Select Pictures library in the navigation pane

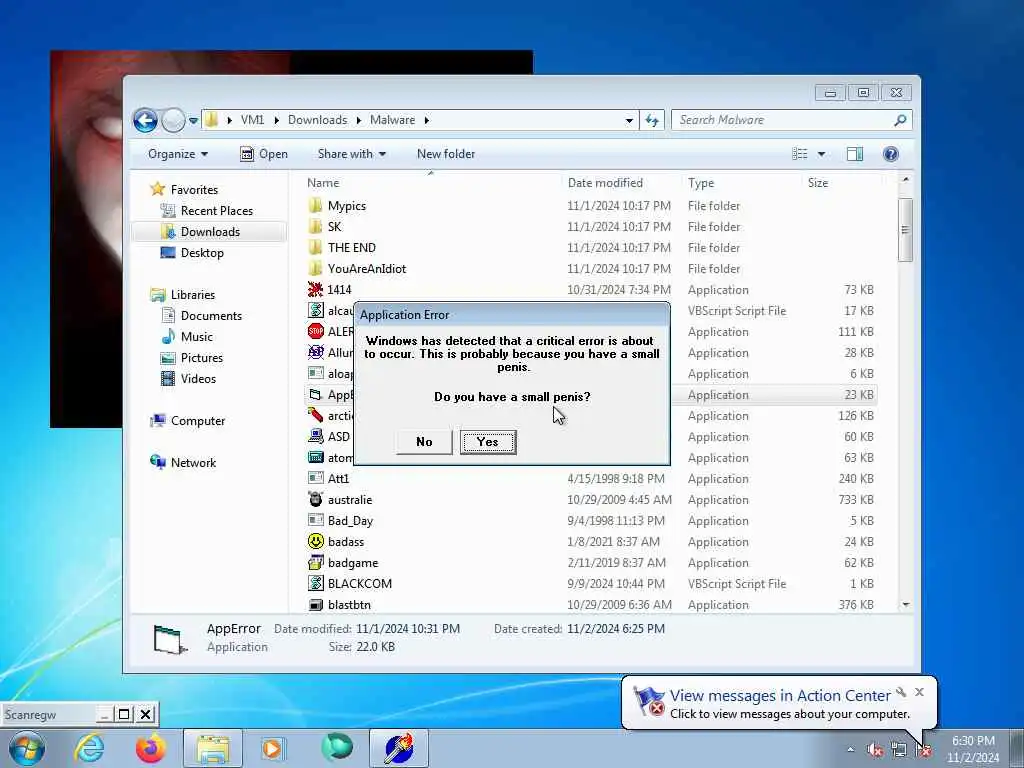click(x=201, y=358)
